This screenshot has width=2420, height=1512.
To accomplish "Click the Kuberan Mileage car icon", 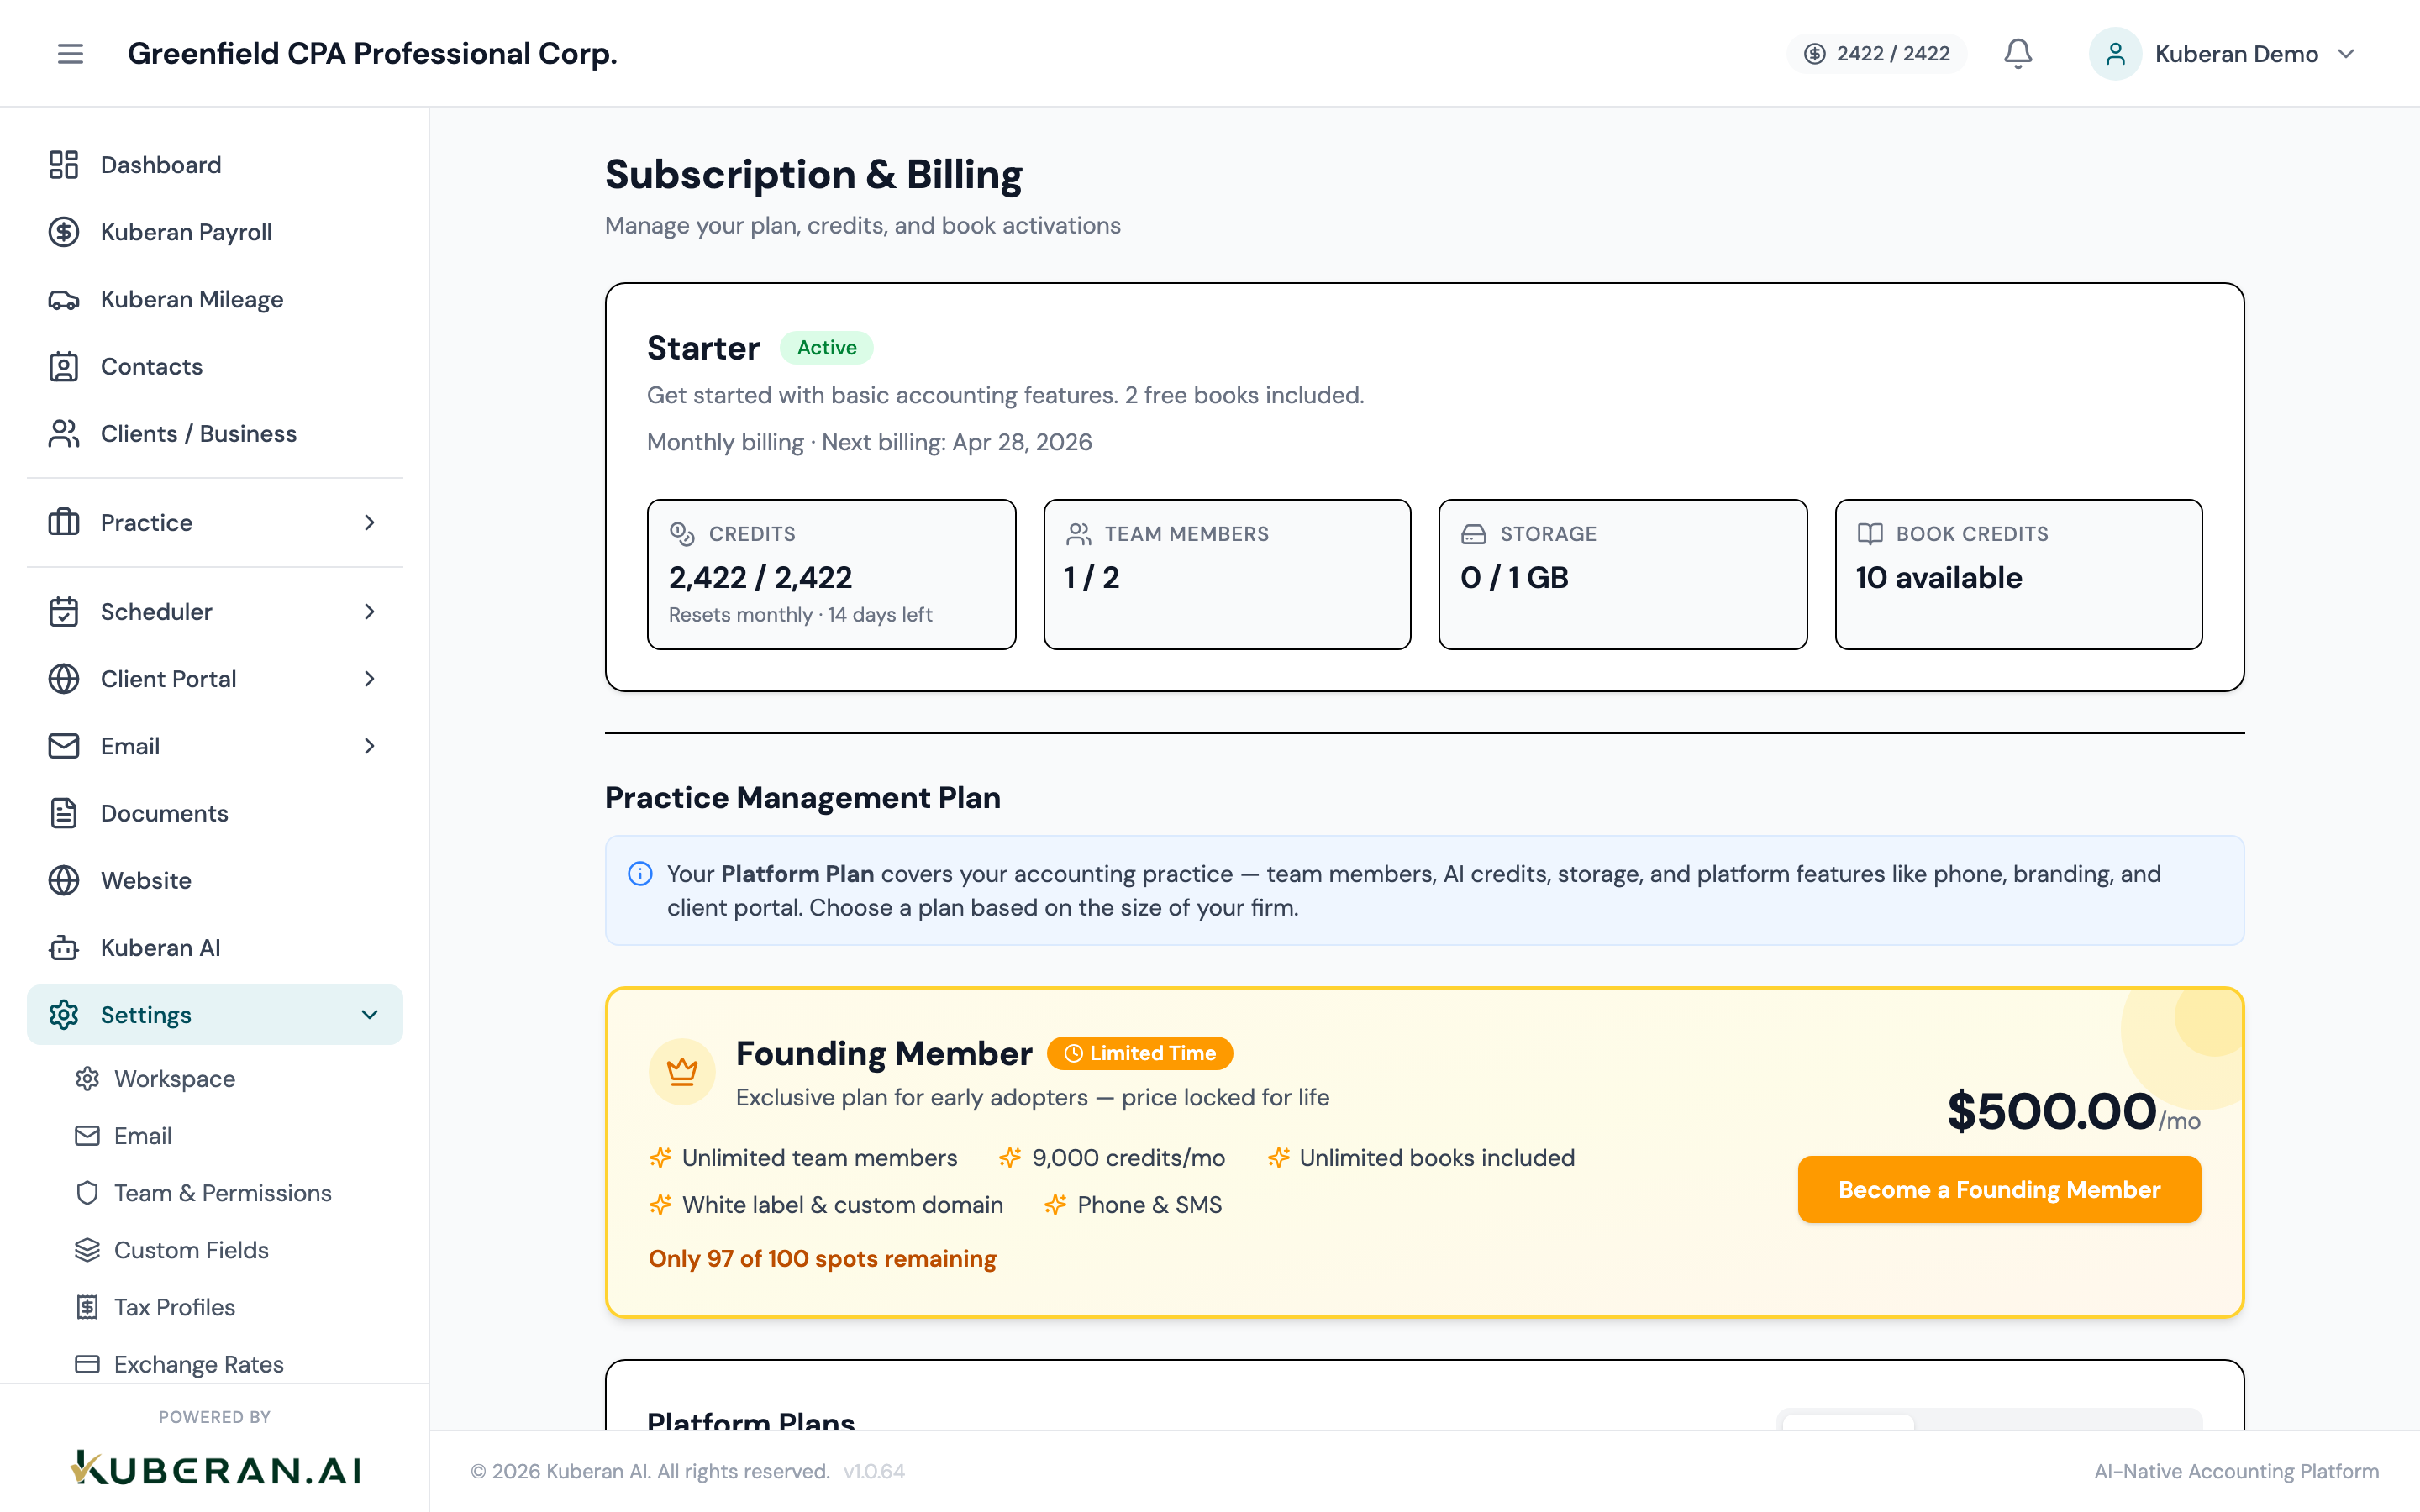I will [x=64, y=300].
